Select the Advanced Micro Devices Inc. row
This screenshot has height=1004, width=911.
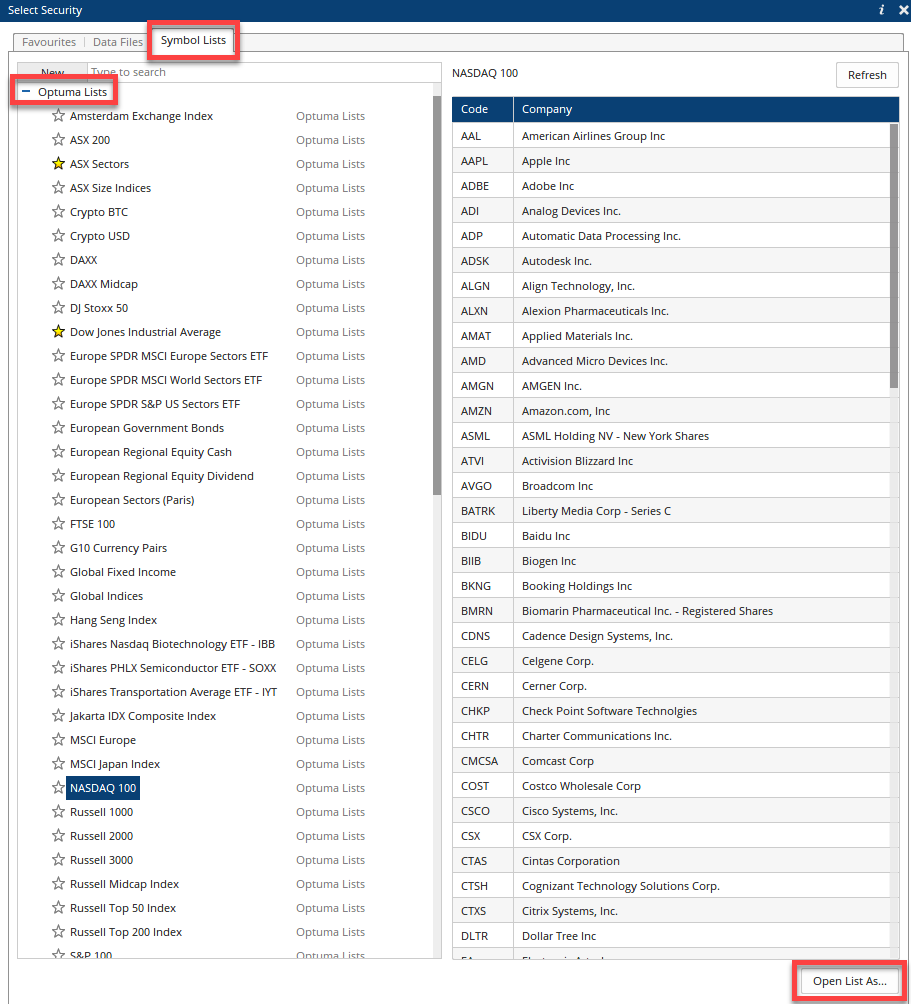point(671,361)
